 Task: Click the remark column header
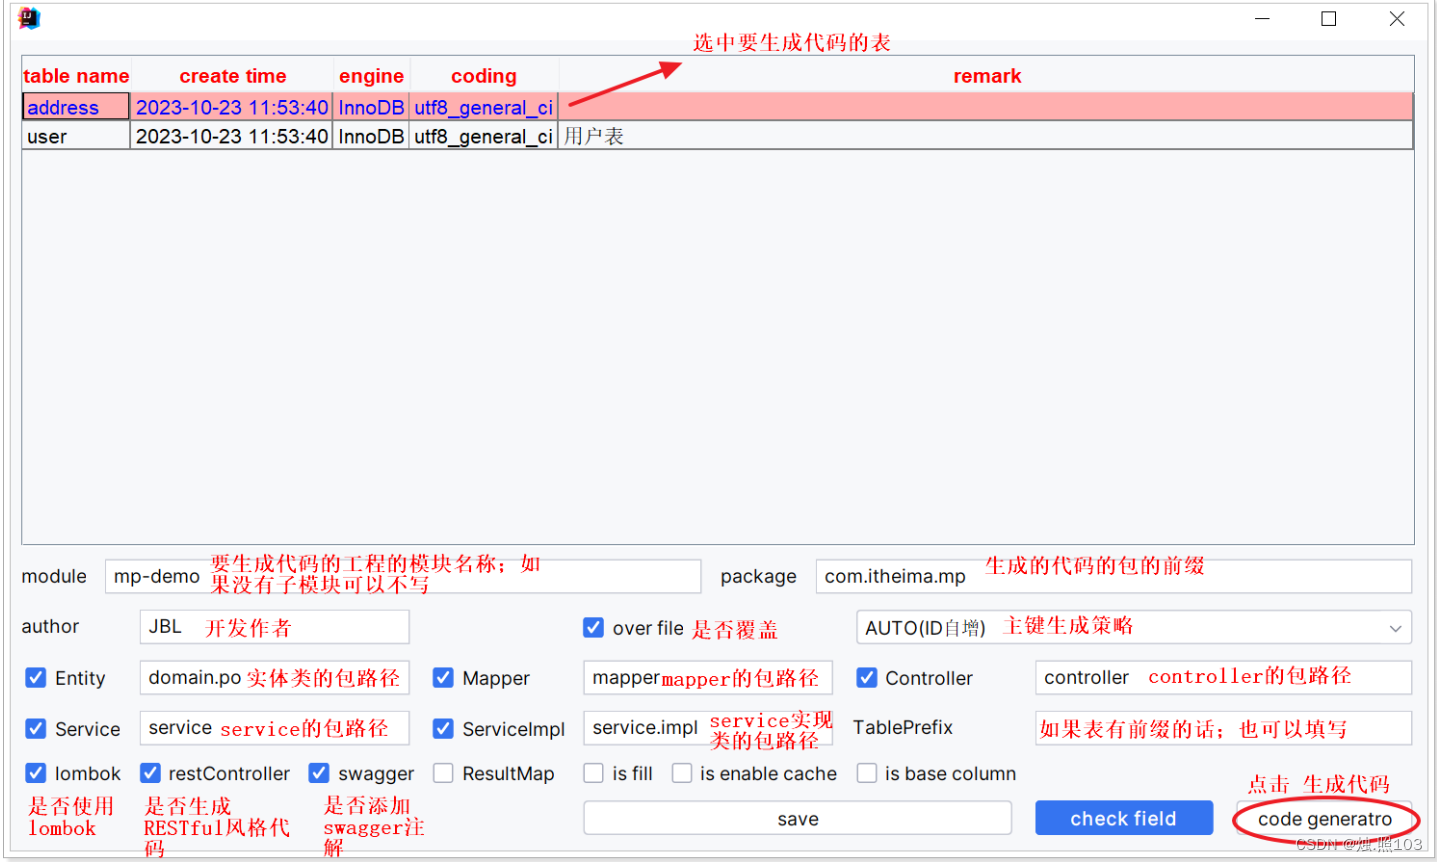tap(986, 76)
